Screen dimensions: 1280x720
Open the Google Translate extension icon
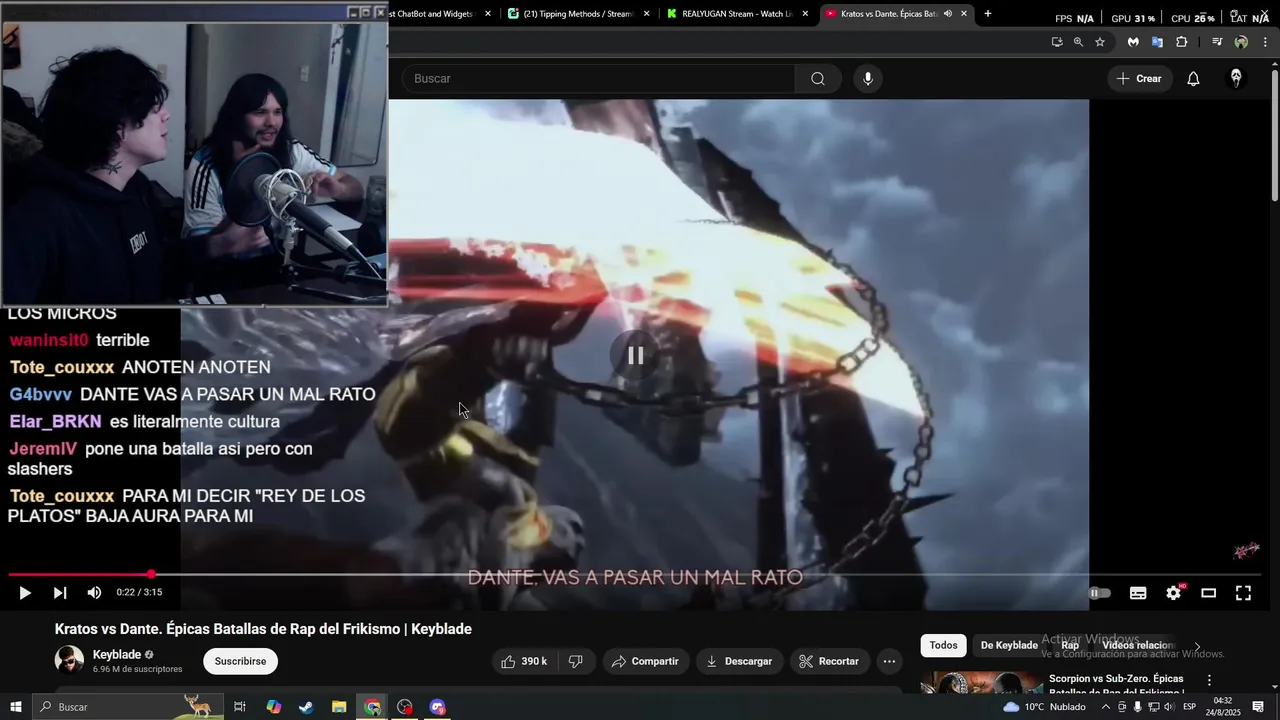tap(1157, 42)
